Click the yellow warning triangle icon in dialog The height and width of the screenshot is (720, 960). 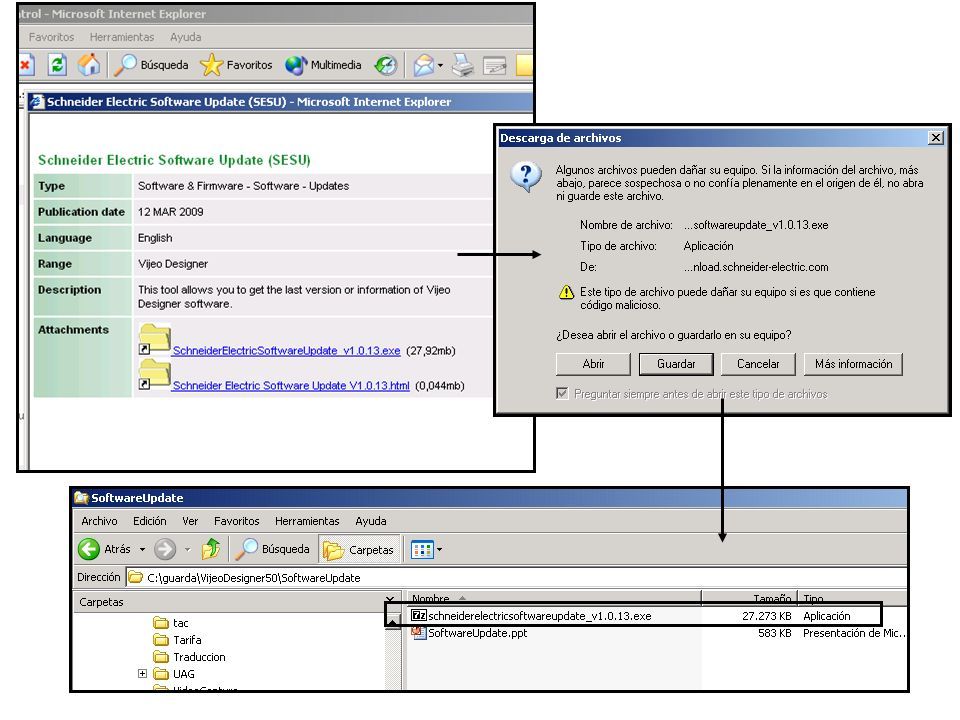[x=566, y=292]
